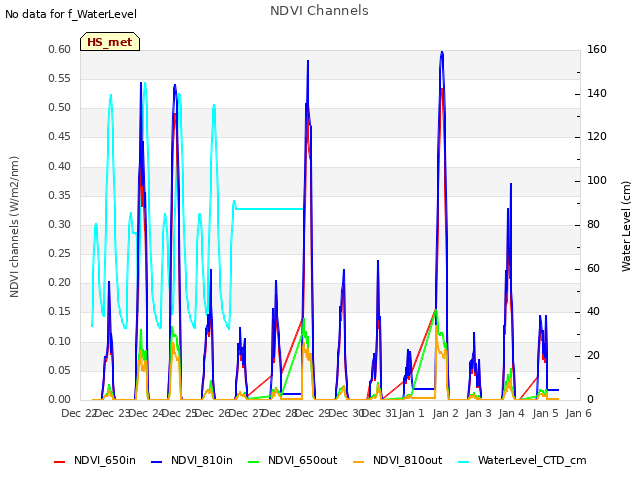Click the 0.15 left axis value
The image size is (640, 480).
(x=60, y=312)
